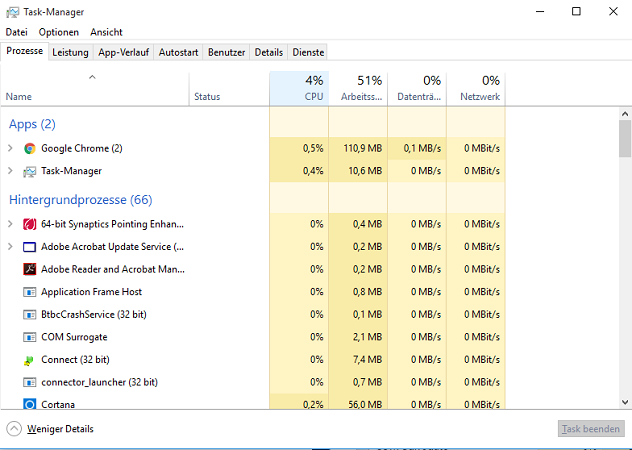The width and height of the screenshot is (632, 450).
Task: Click the Application Frame Host icon
Action: point(30,292)
